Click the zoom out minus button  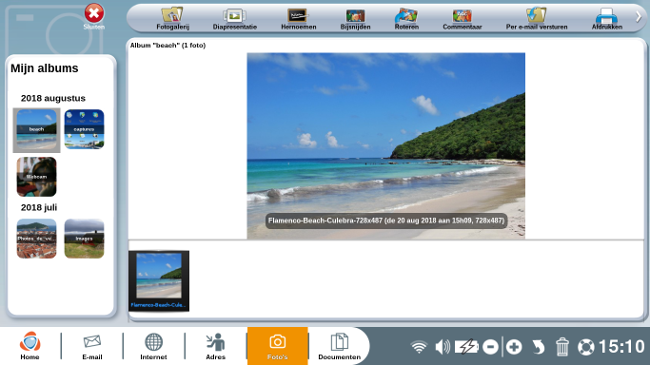point(490,347)
